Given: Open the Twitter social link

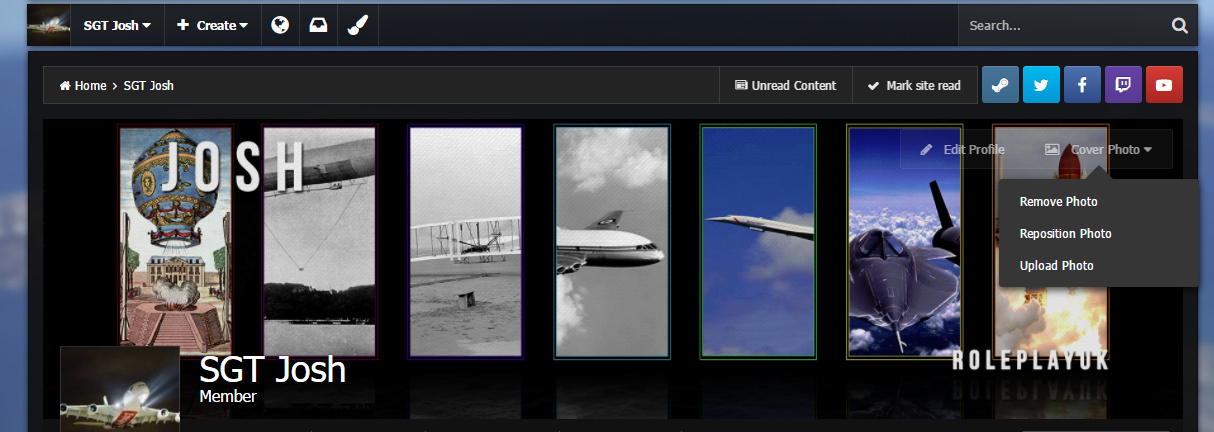Looking at the screenshot, I should [x=1041, y=85].
